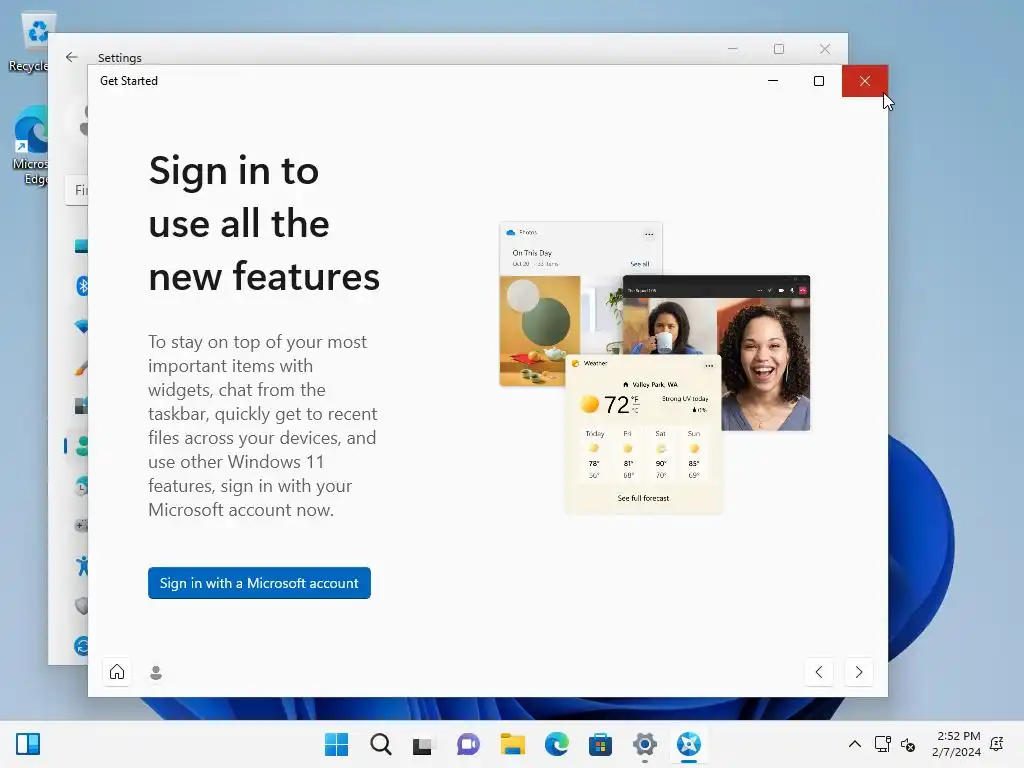The width and height of the screenshot is (1024, 768).
Task: Select Accessibility icon in Settings sidebar
Action: [x=82, y=565]
